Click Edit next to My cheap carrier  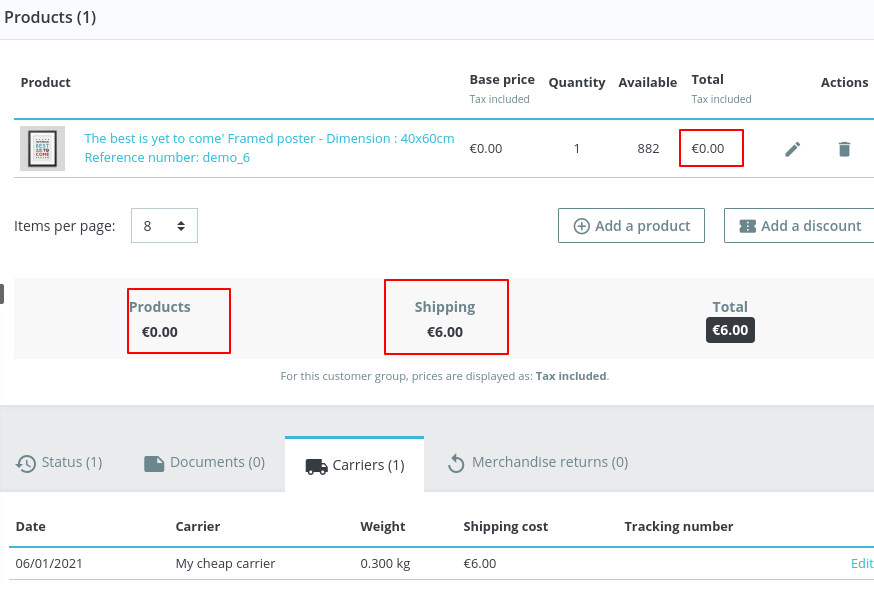click(x=861, y=563)
